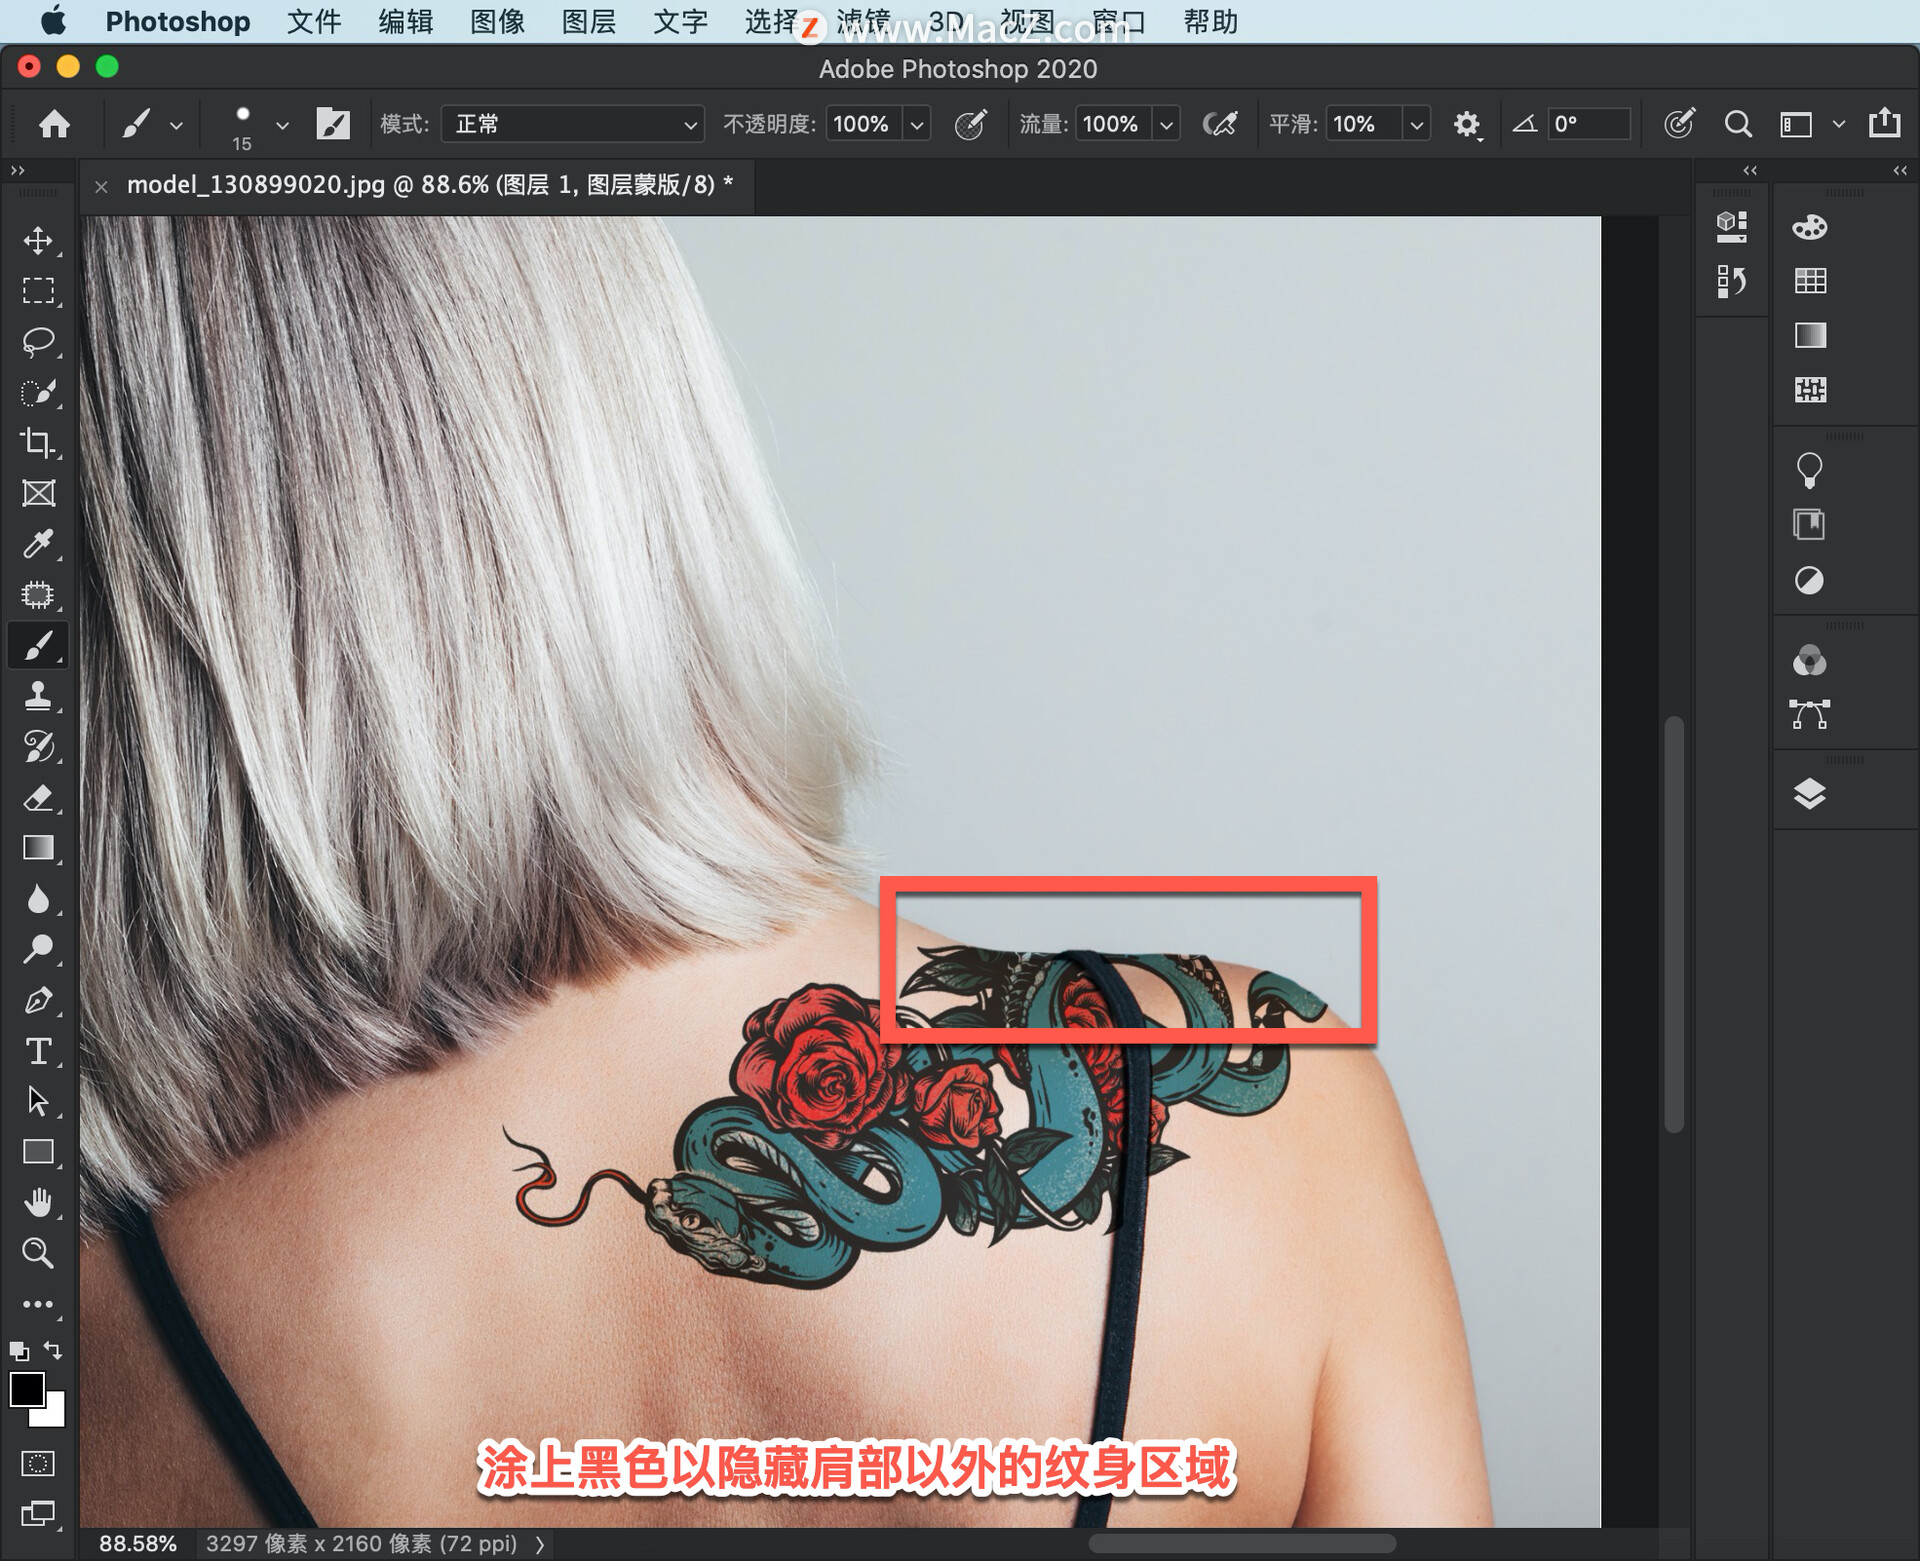The height and width of the screenshot is (1561, 1920).
Task: Select the Rectangular Marquee tool
Action: point(38,291)
